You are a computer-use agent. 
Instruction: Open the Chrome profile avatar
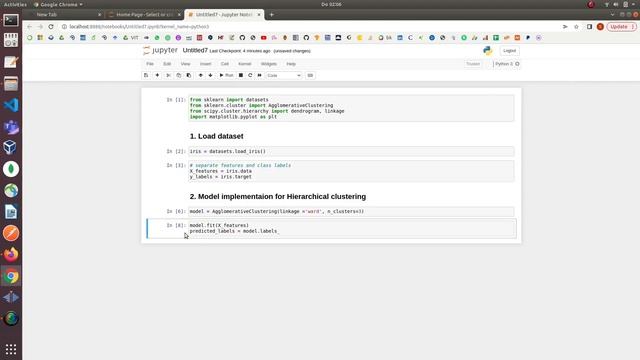point(600,27)
